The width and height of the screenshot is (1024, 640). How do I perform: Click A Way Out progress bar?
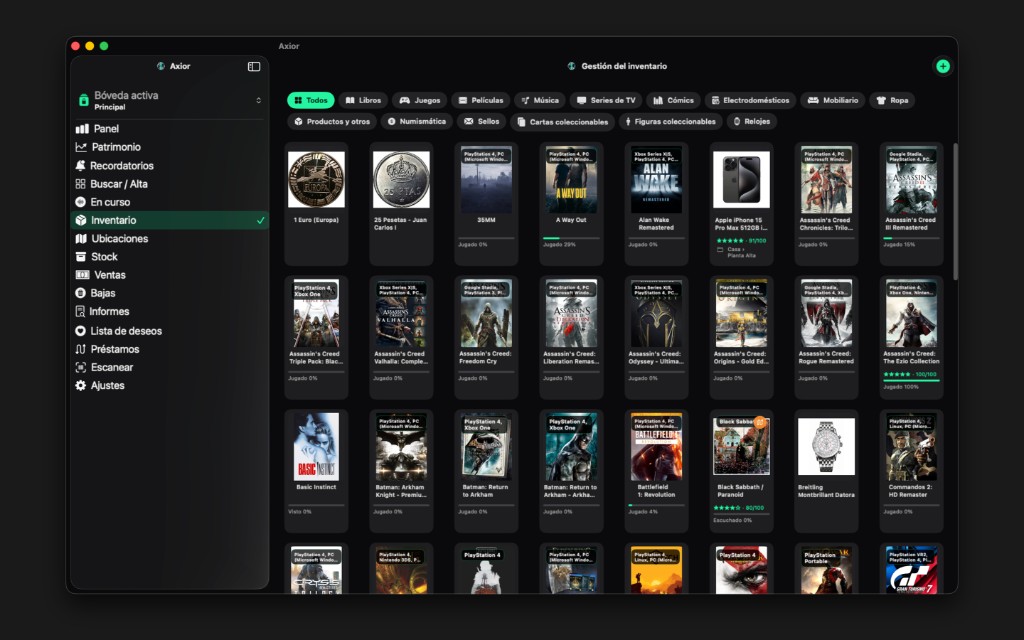(571, 238)
